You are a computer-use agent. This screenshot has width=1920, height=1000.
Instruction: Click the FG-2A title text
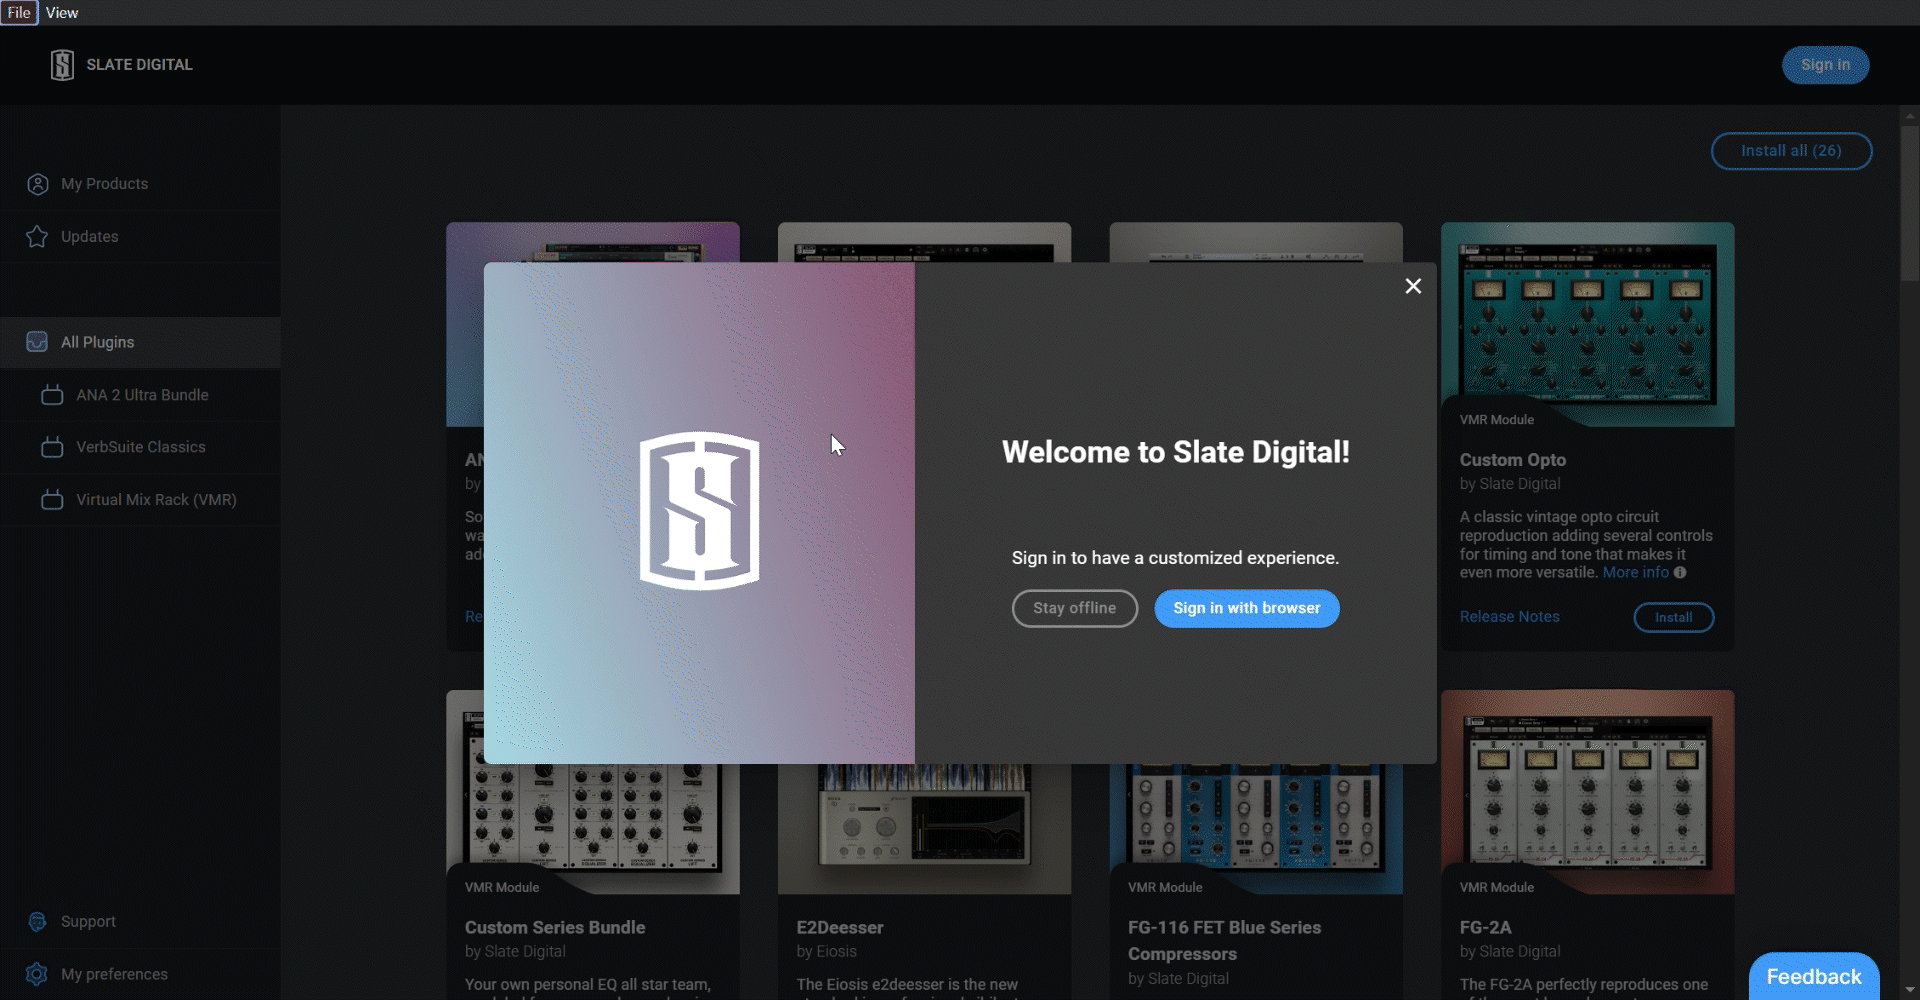(x=1485, y=928)
